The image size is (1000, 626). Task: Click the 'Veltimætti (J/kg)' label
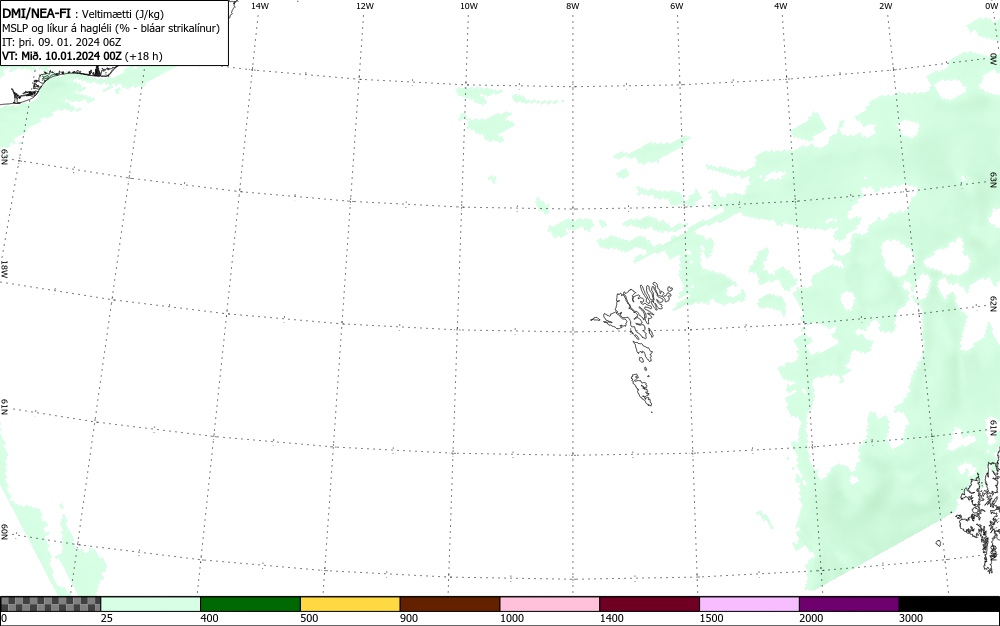coord(123,14)
